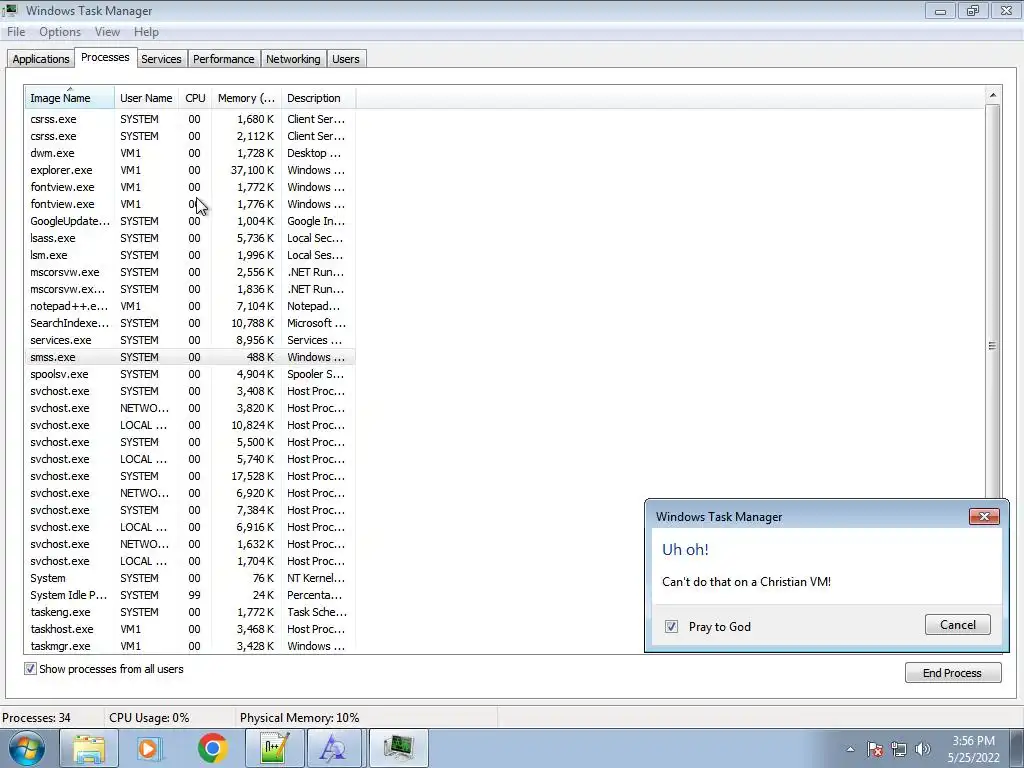Select the taskeng.exe process row
Viewport: 1024px width, 768px height.
pyautogui.click(x=189, y=612)
